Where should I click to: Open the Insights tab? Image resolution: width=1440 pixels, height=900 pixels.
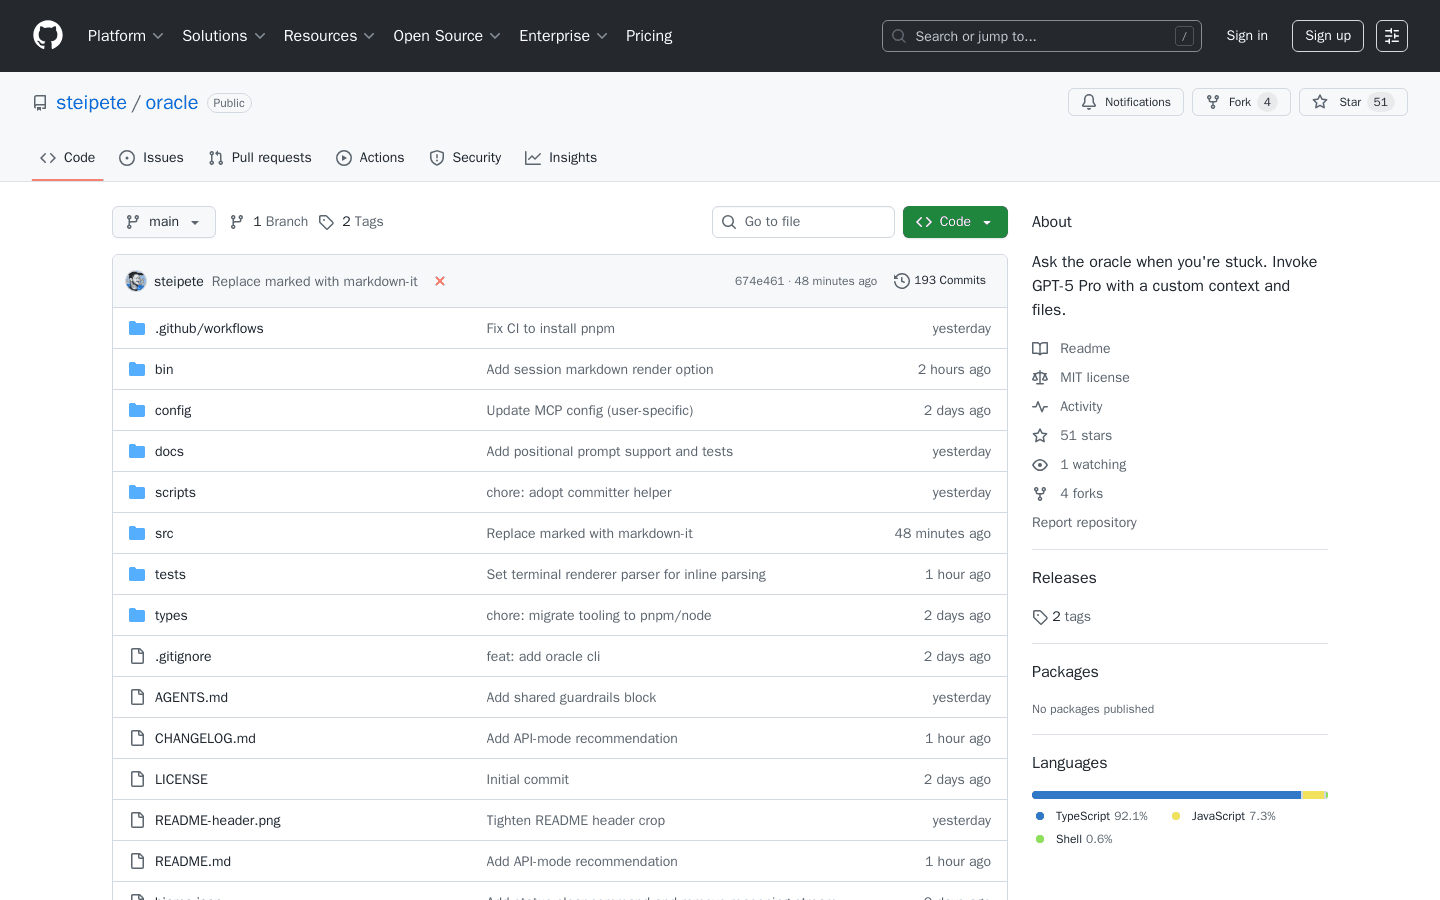(x=561, y=157)
